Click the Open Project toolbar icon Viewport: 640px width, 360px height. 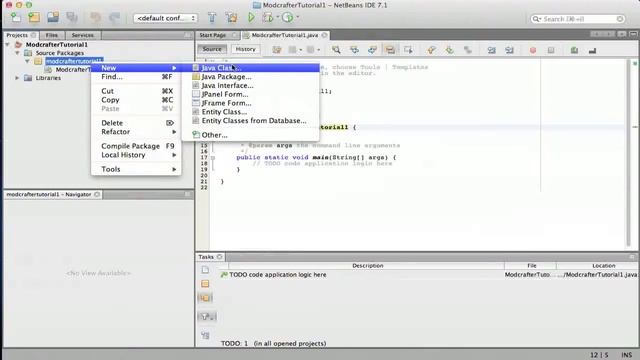[x=53, y=18]
